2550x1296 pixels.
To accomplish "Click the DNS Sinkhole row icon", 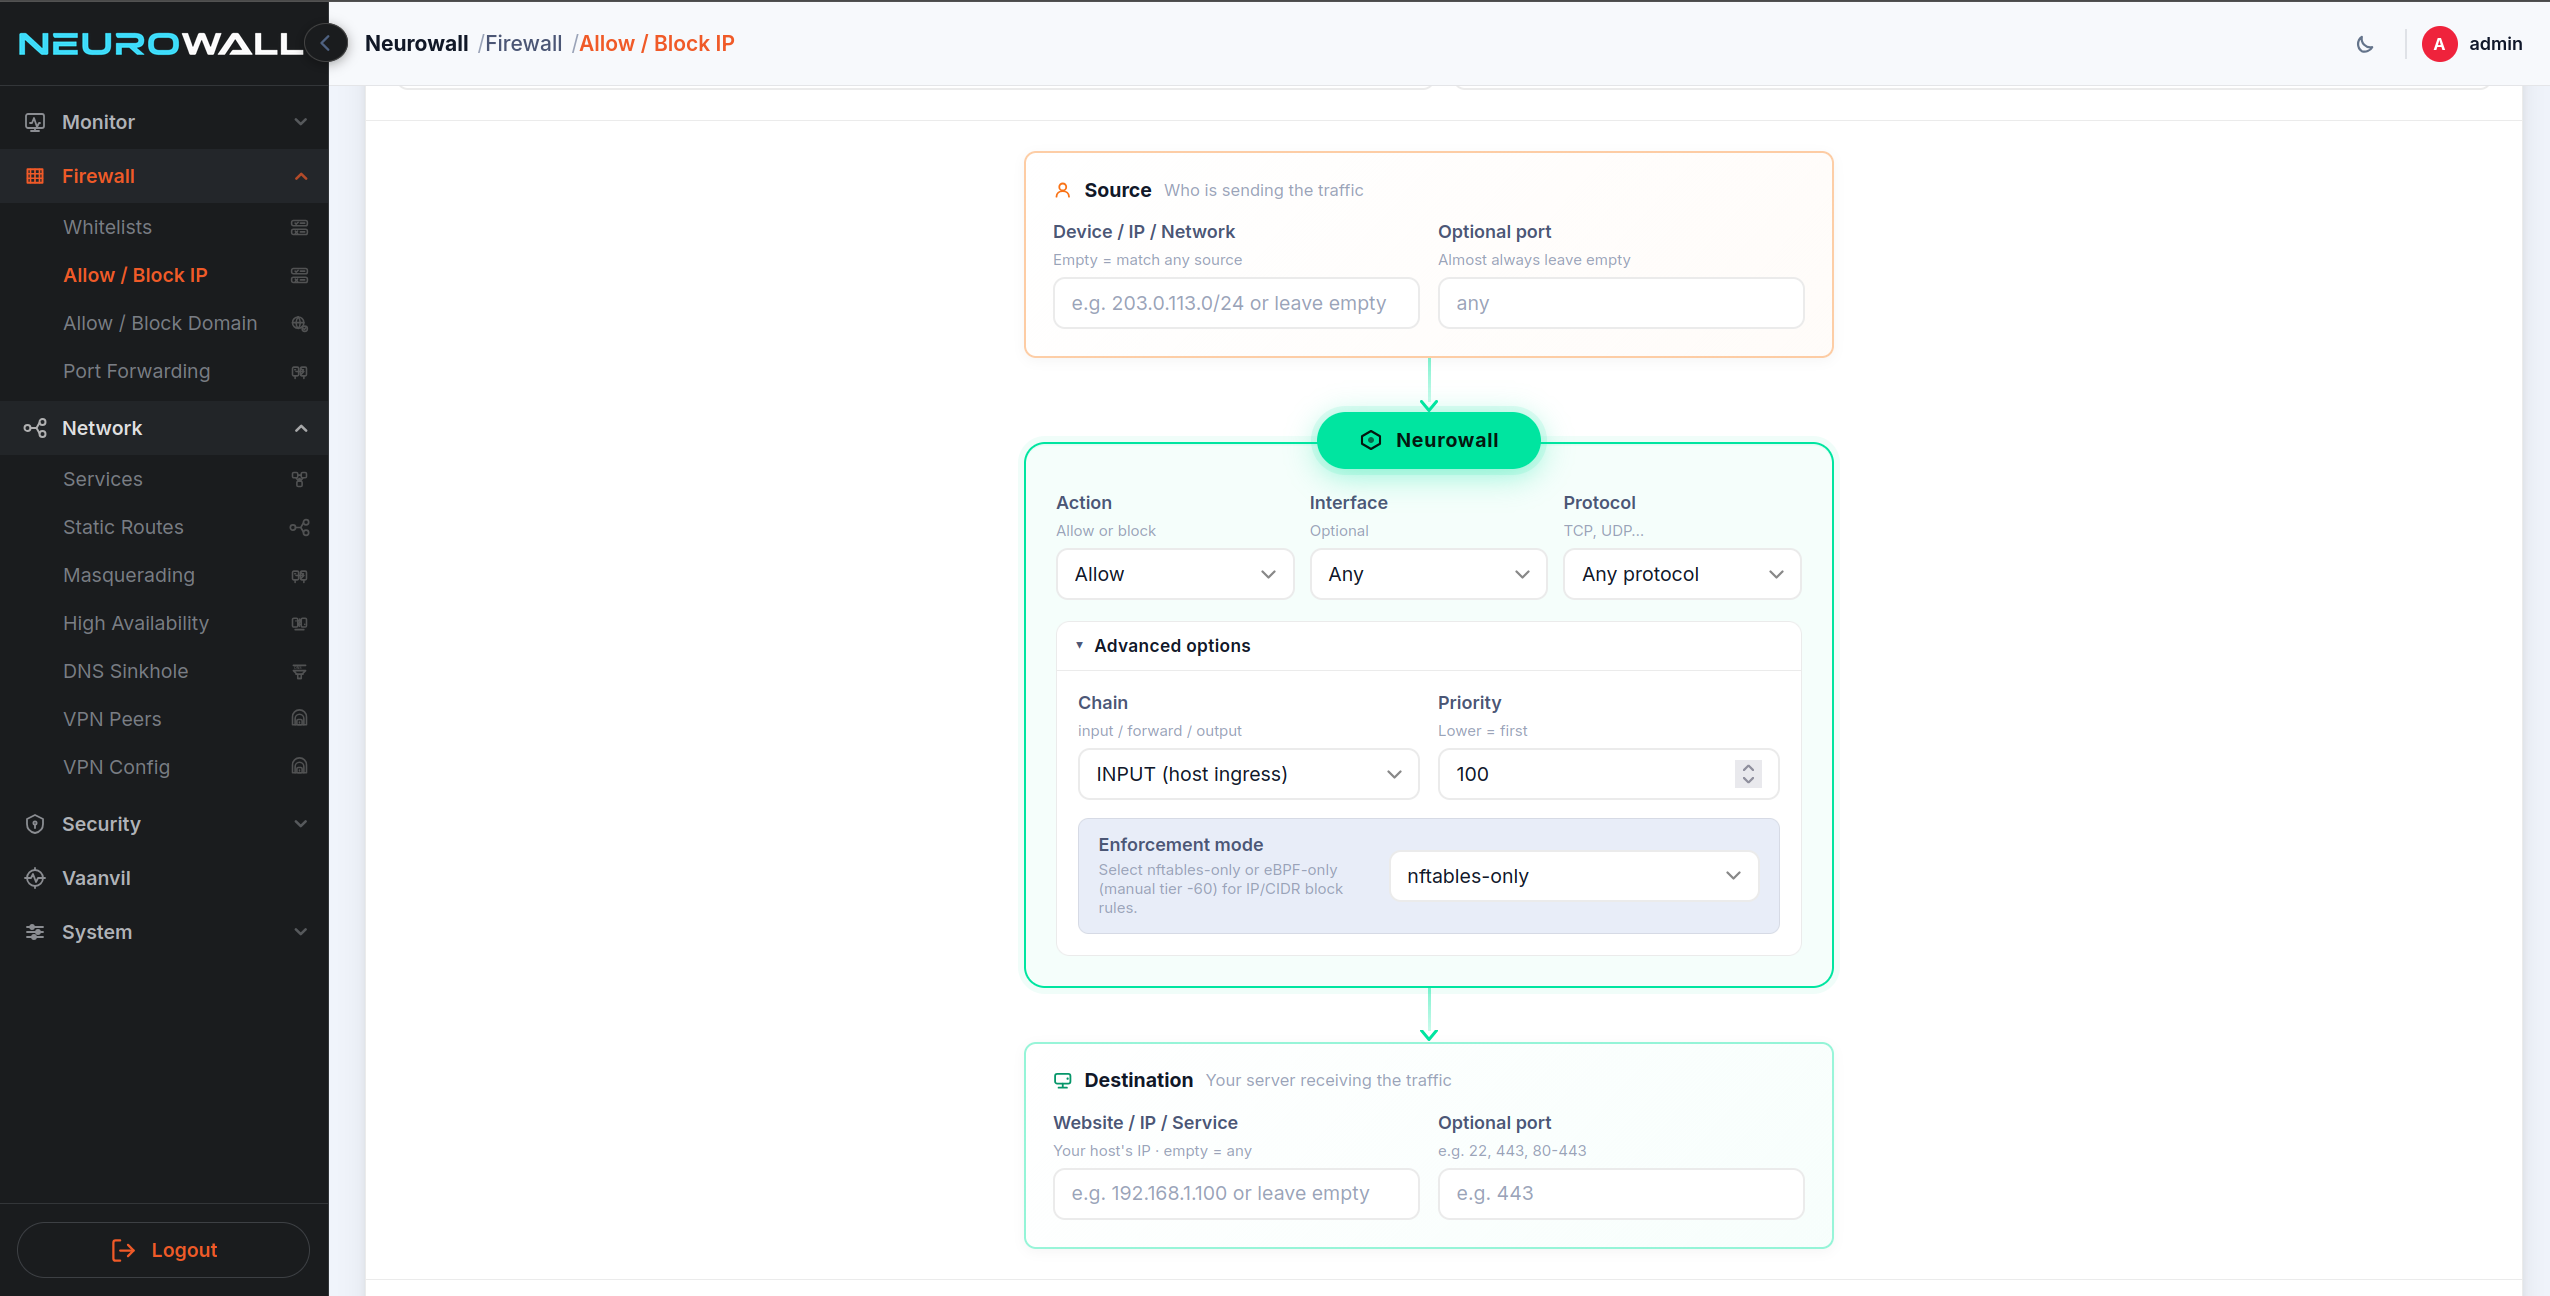I will (x=299, y=672).
